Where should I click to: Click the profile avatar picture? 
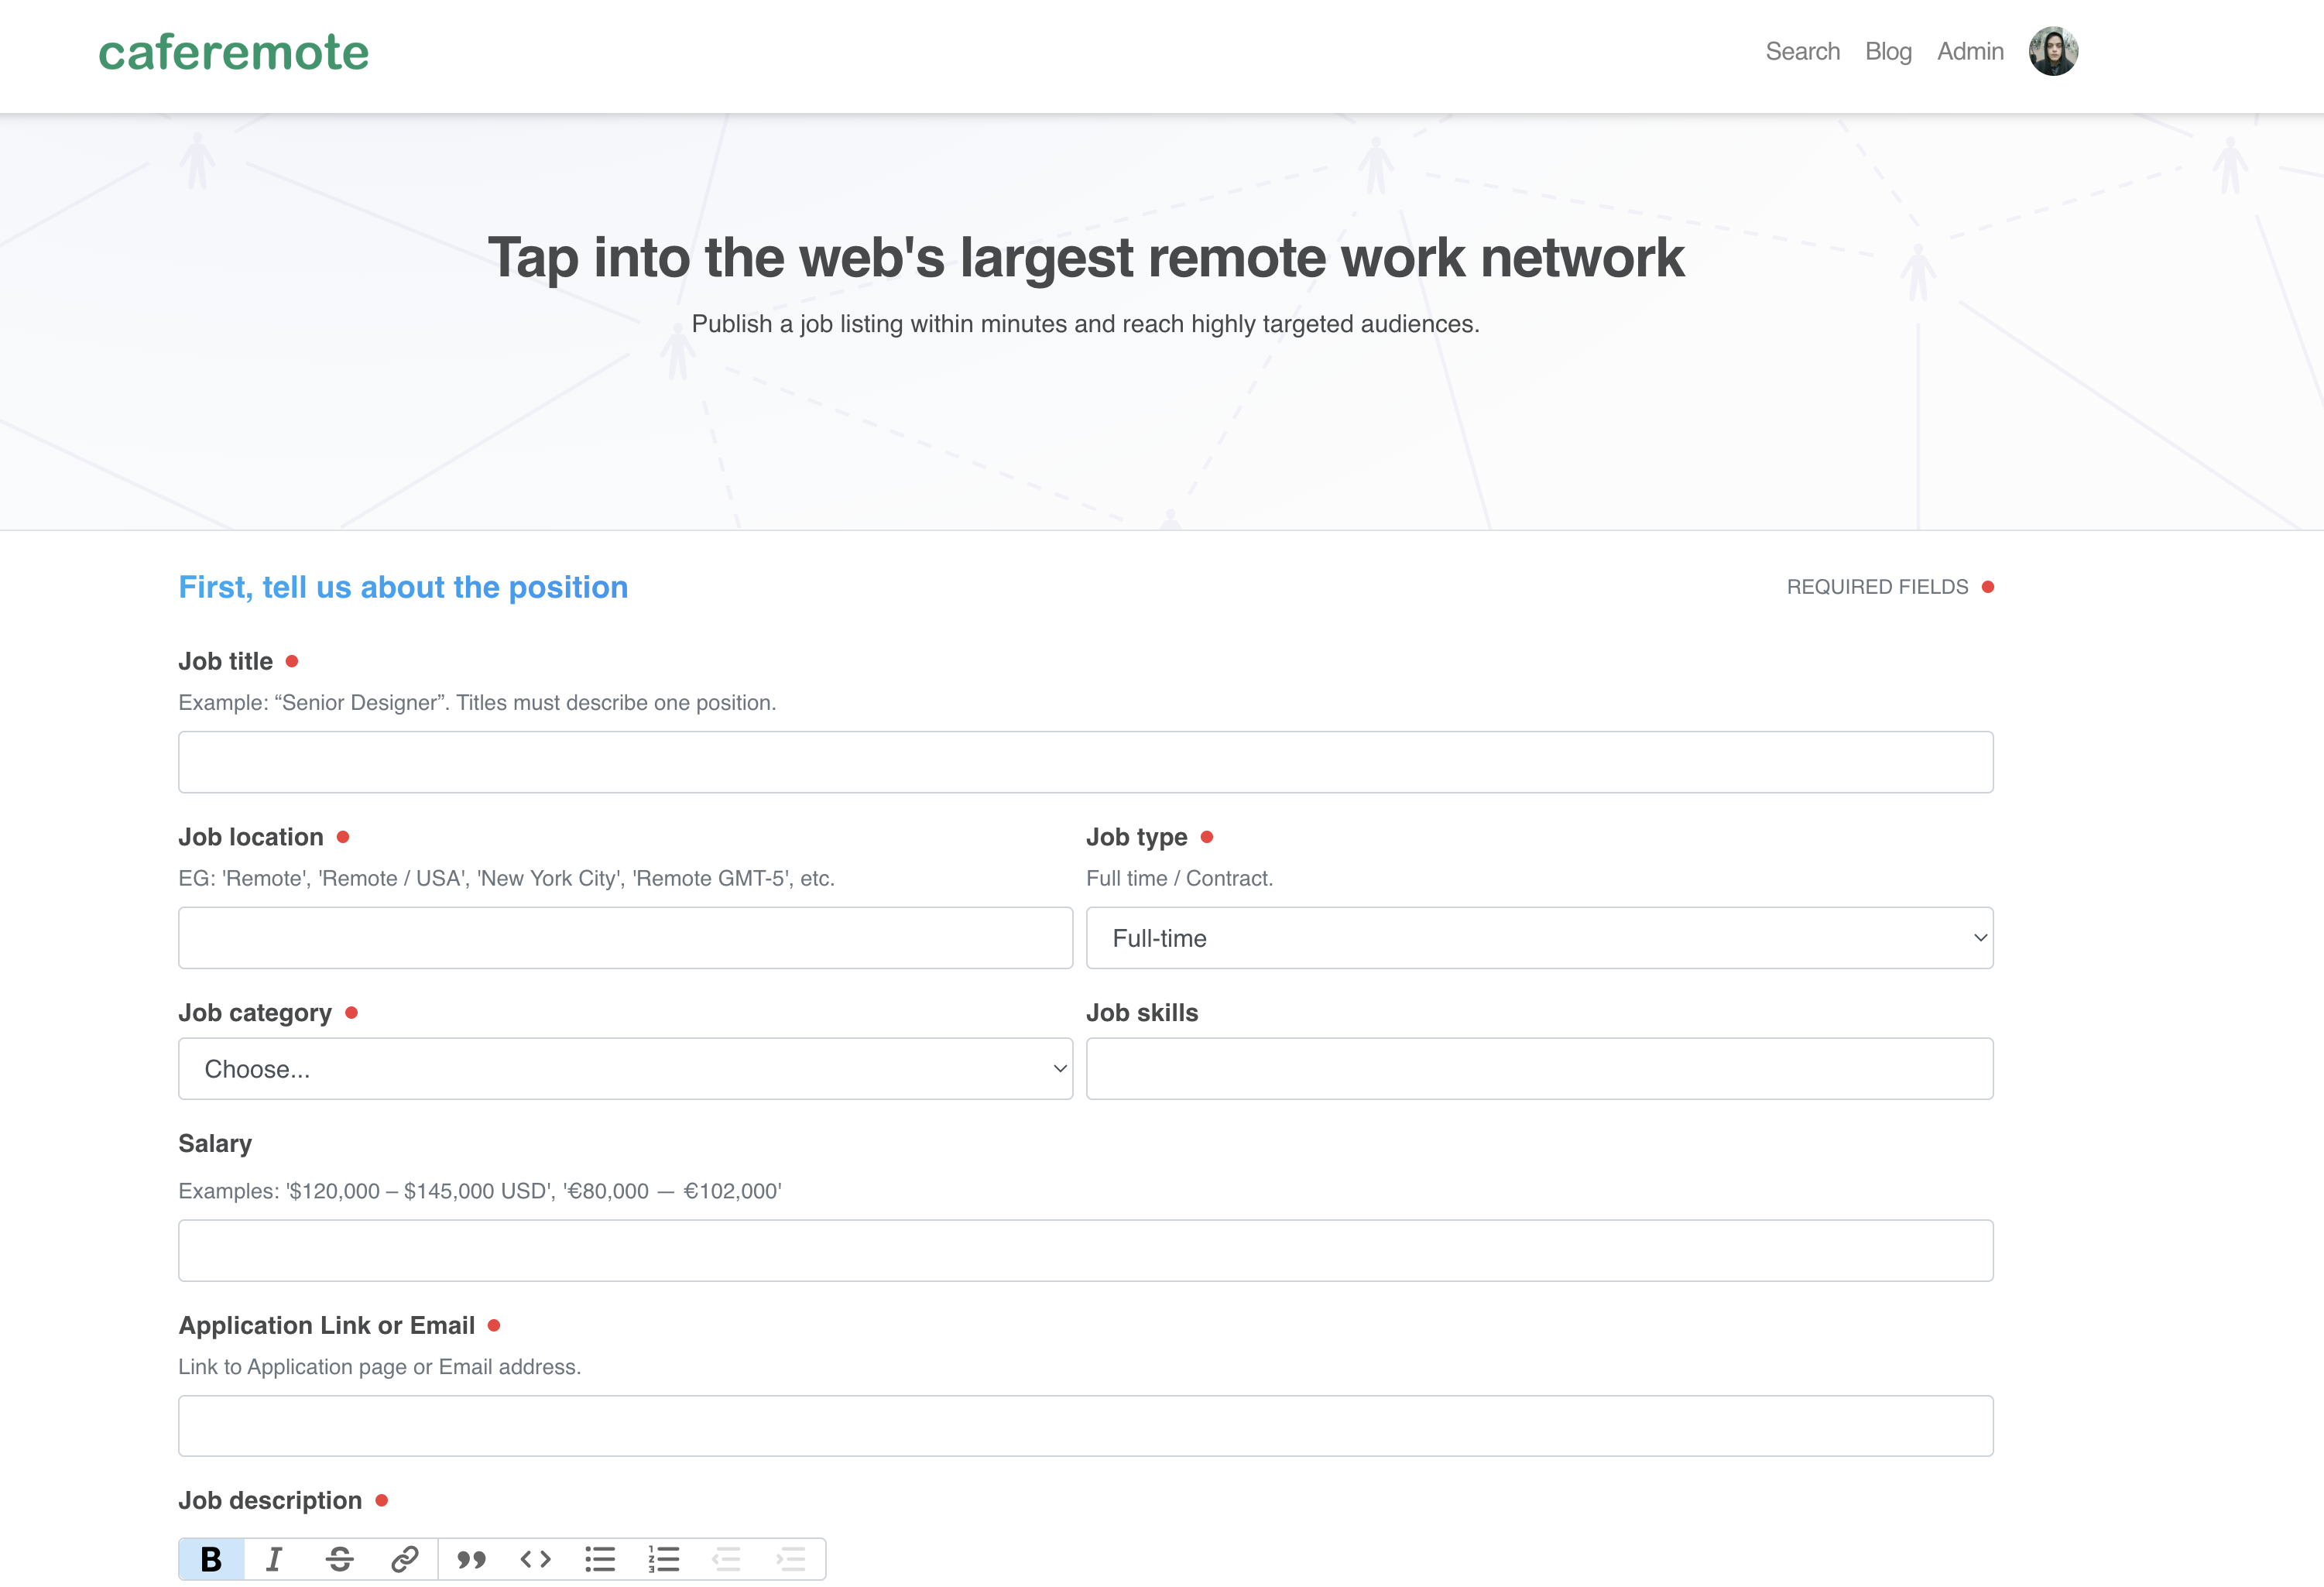[2055, 51]
